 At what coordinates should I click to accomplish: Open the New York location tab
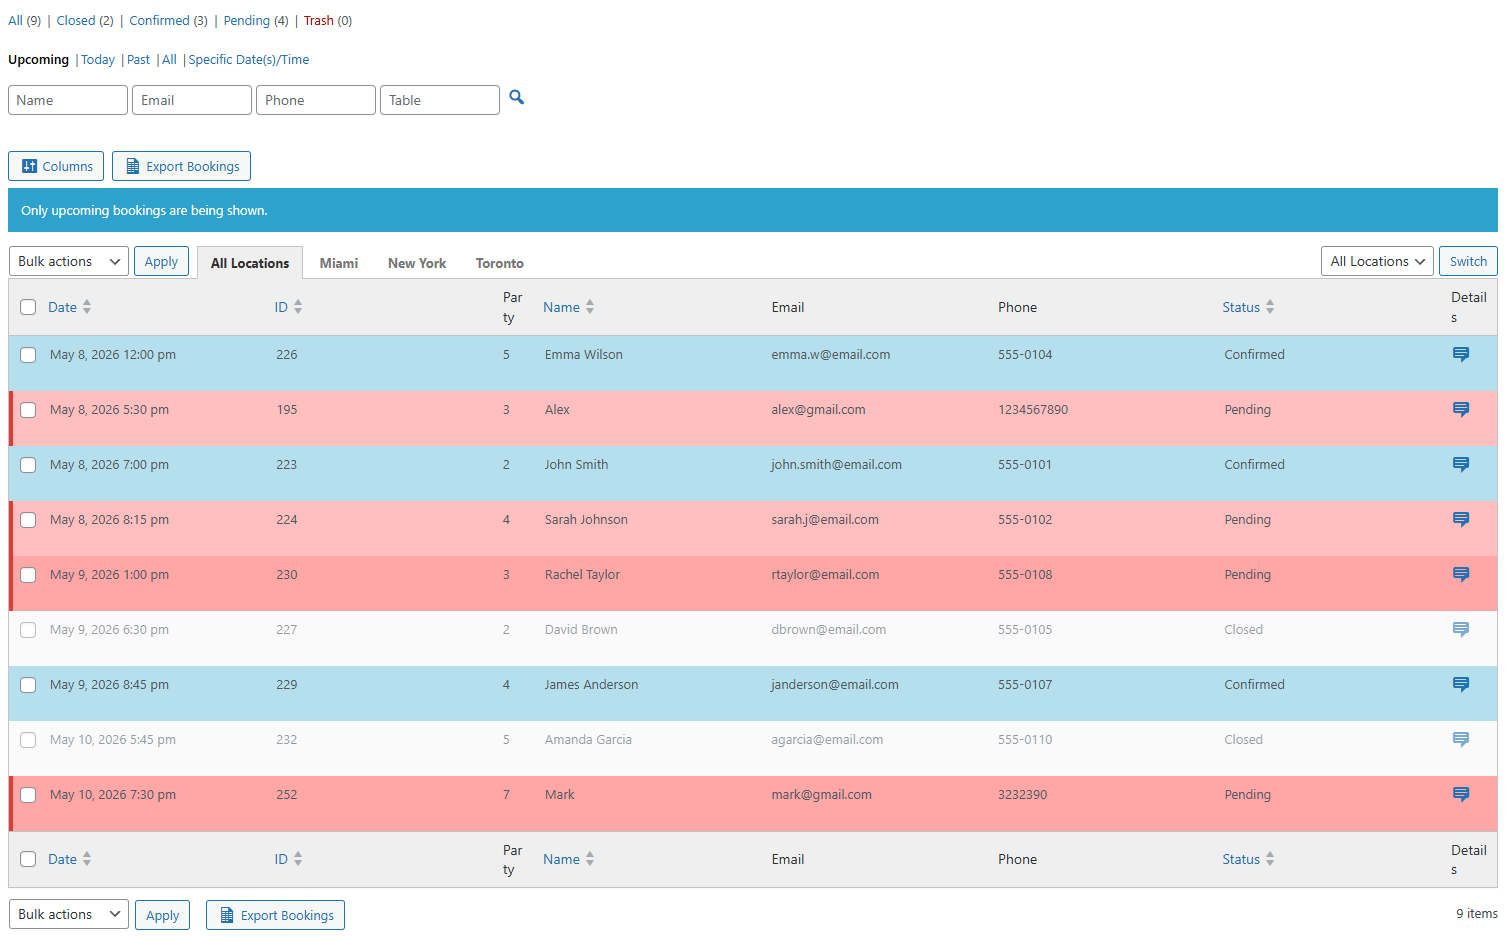coord(417,263)
